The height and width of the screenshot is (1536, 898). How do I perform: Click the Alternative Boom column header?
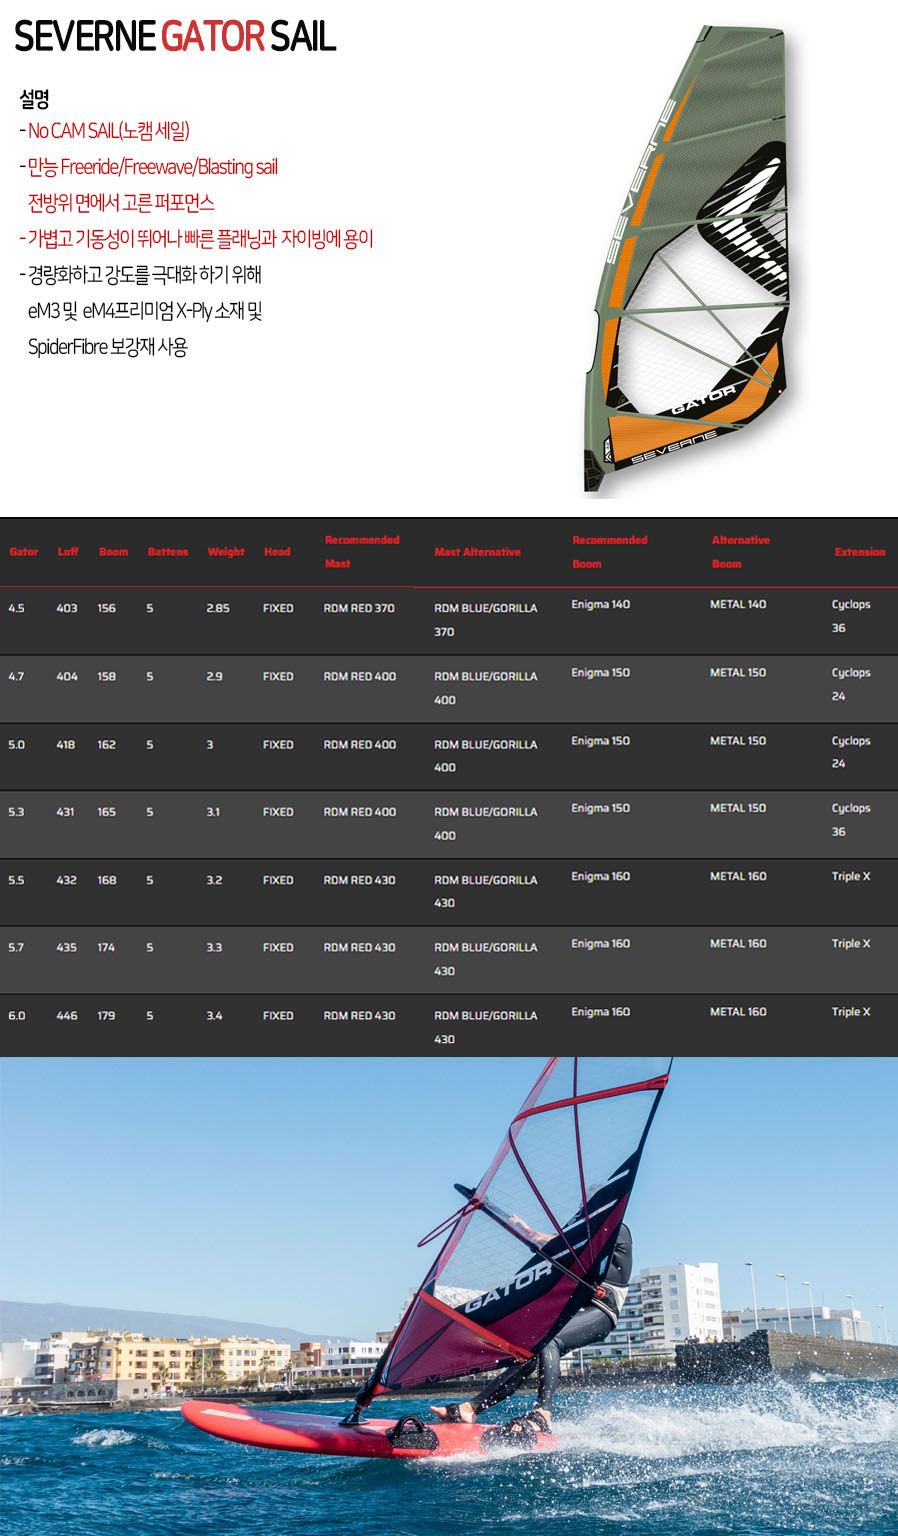click(x=741, y=552)
